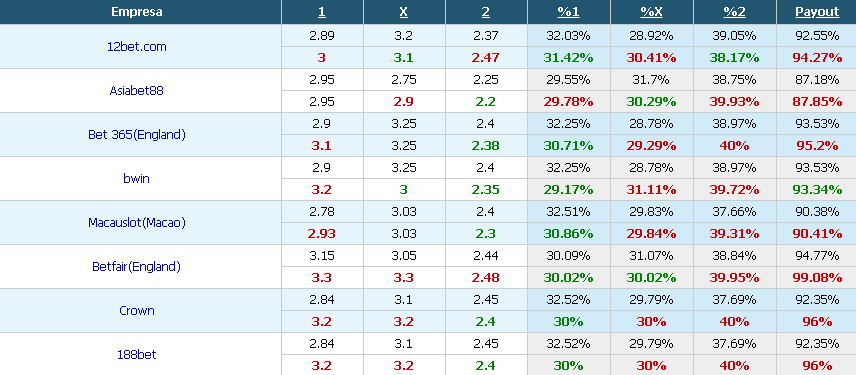Sort by the %X column header
Viewport: 856px width, 375px height.
(651, 12)
